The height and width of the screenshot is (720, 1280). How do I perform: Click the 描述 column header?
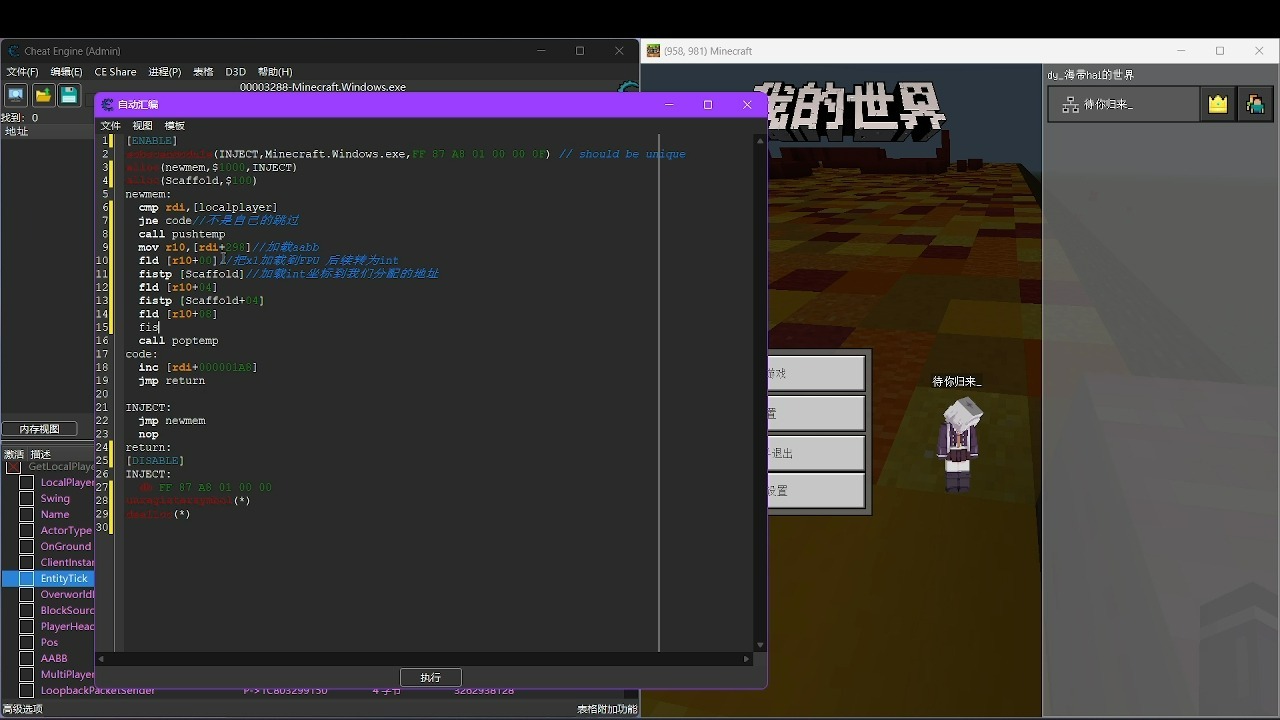click(x=41, y=454)
